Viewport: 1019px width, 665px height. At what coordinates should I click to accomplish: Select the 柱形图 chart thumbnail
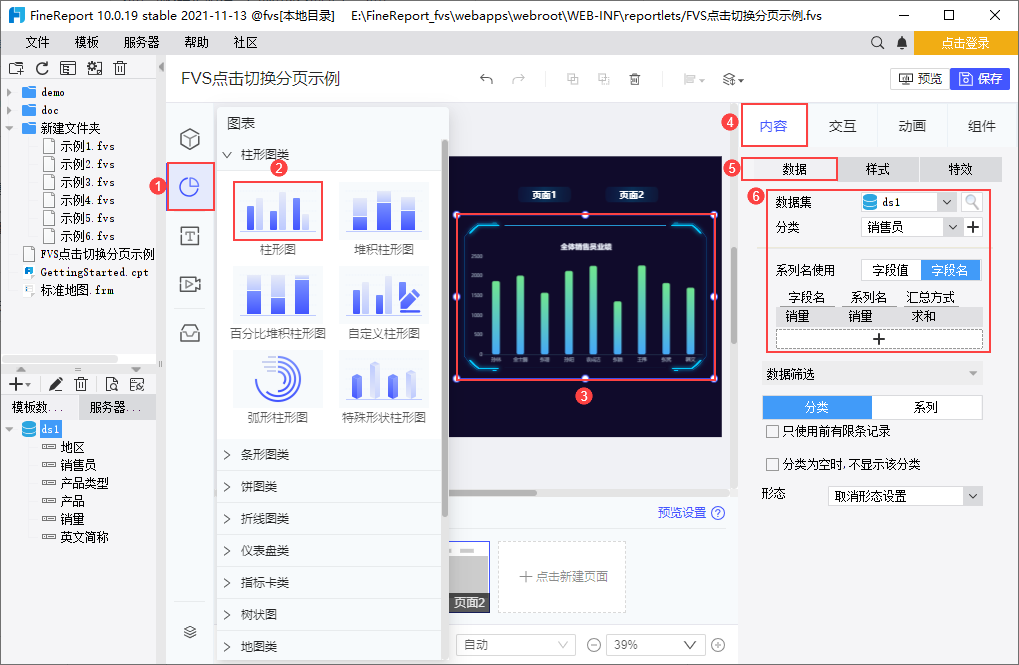coord(278,211)
